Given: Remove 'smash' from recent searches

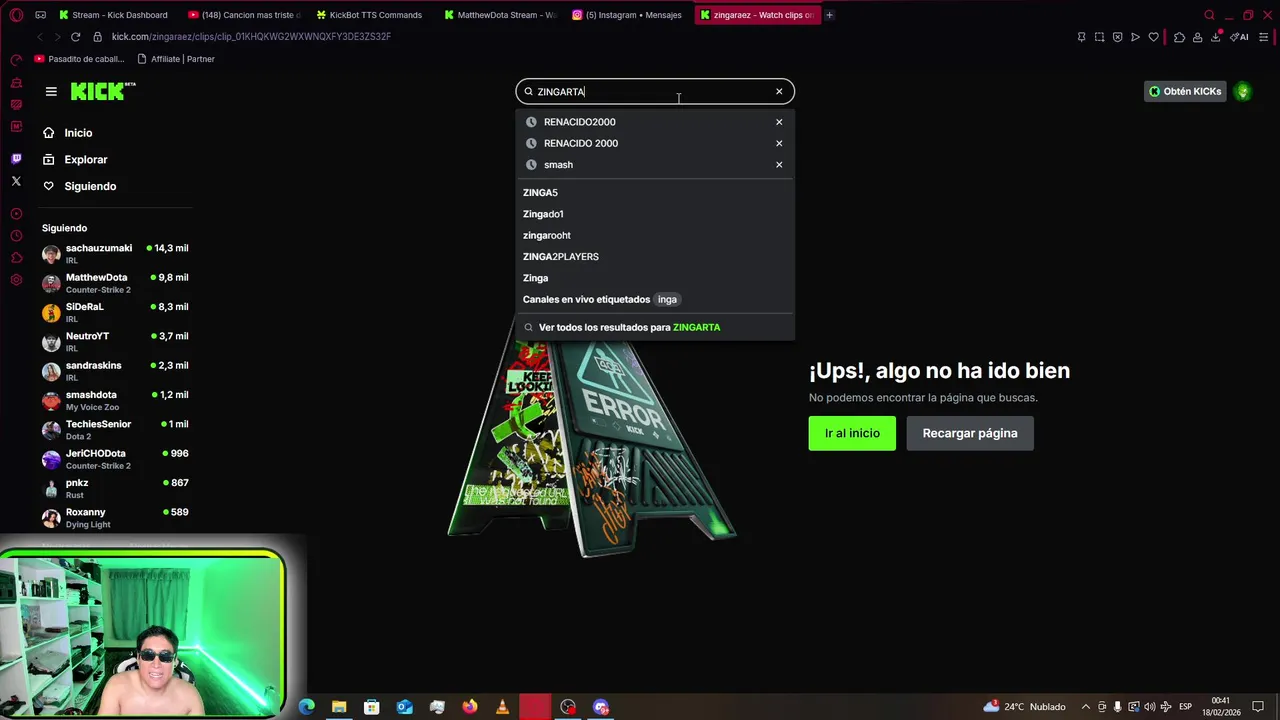Looking at the screenshot, I should pos(779,164).
